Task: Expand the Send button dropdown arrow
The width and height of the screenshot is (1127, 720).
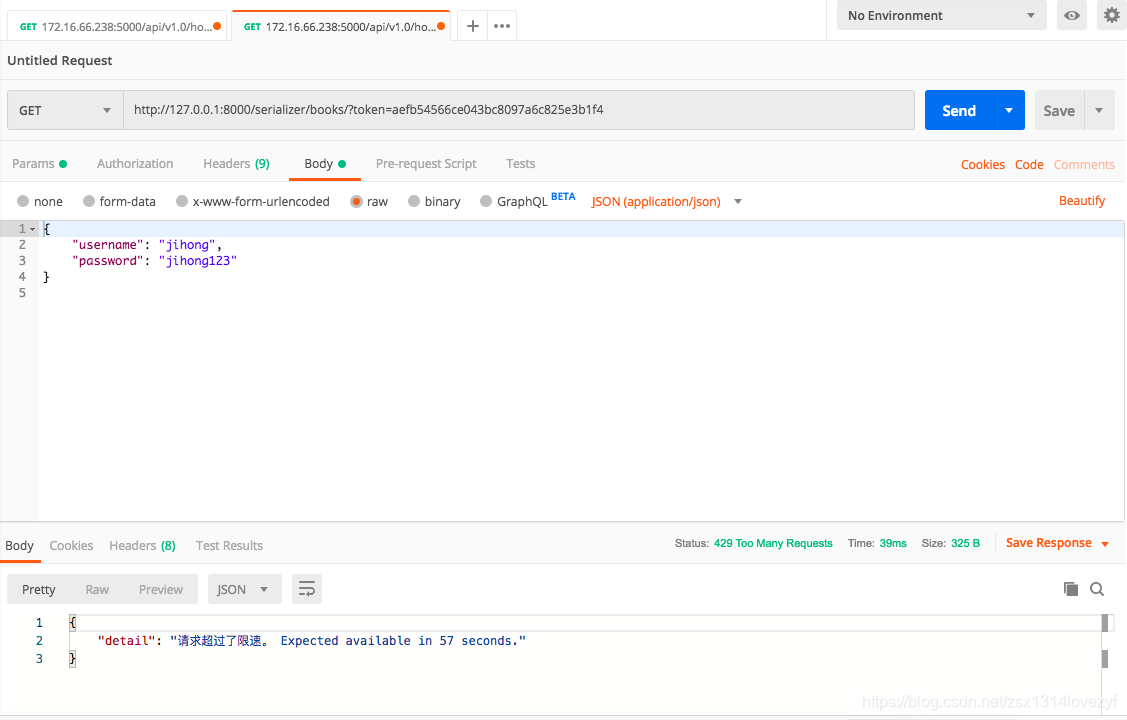Action: pos(1009,110)
